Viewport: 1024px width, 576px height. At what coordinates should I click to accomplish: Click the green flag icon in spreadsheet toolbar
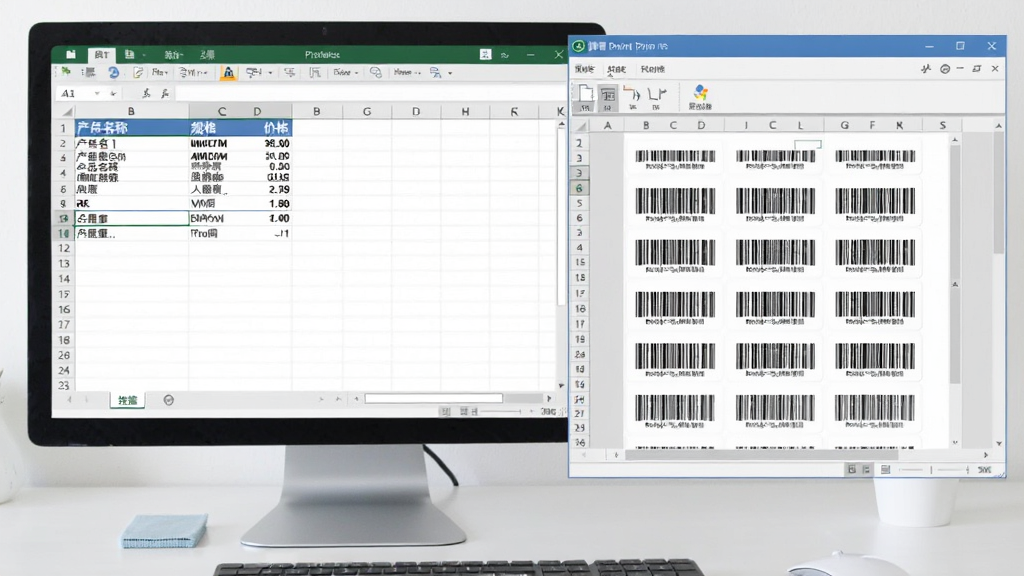tap(66, 72)
